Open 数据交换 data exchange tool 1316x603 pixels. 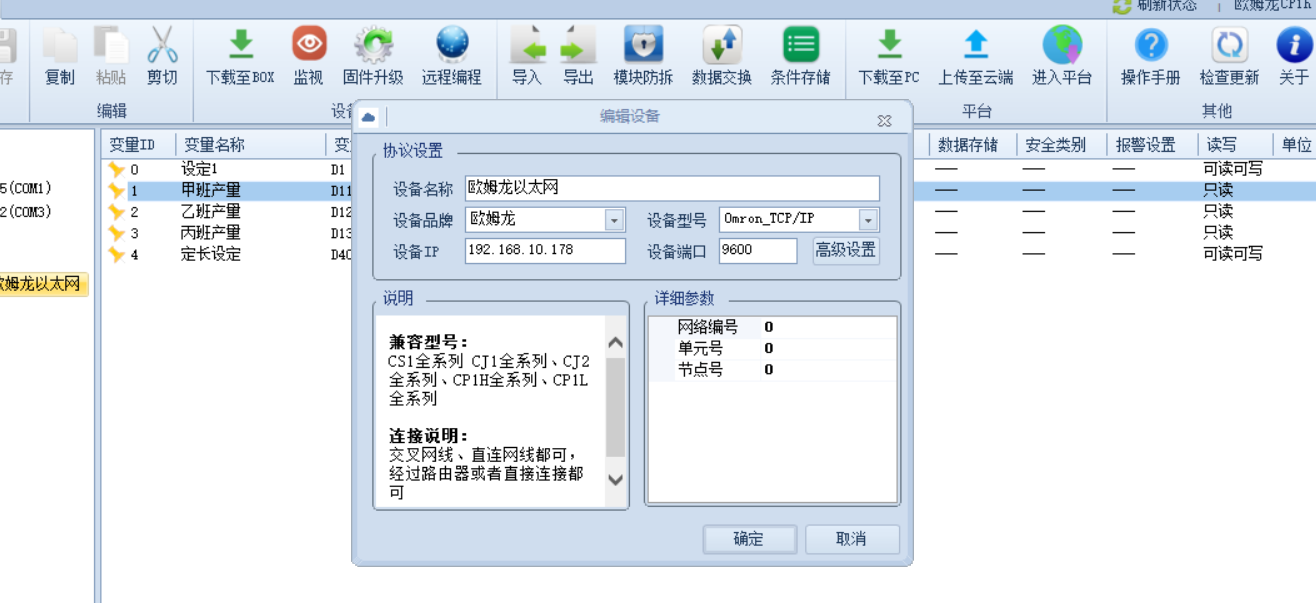click(x=722, y=45)
